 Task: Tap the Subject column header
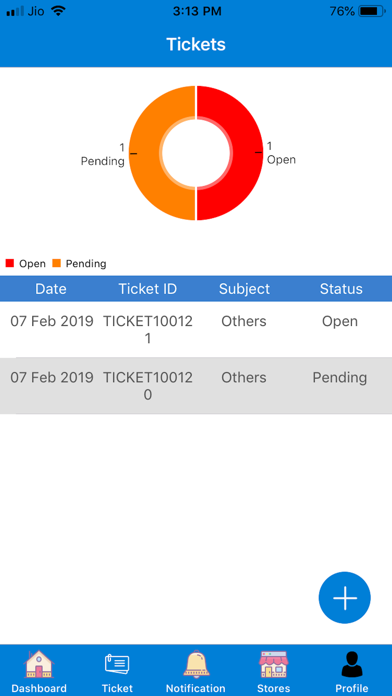244,289
